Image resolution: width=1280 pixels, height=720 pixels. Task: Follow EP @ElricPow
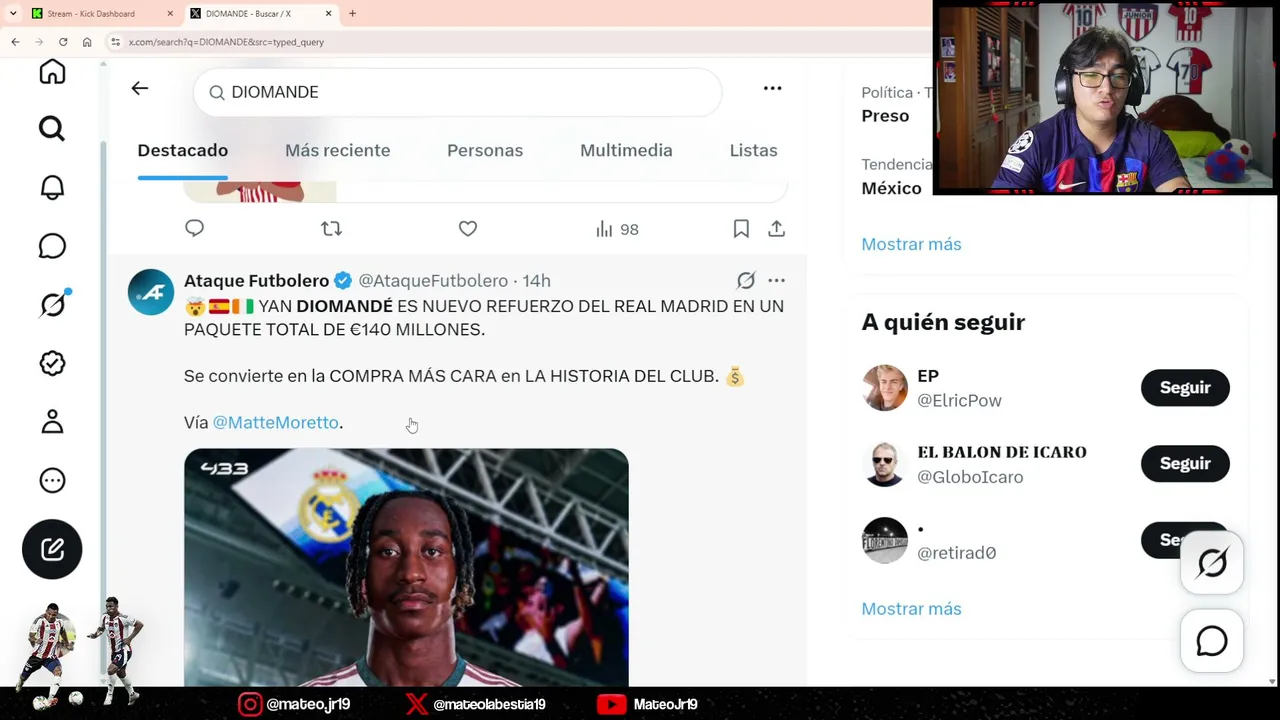[x=1185, y=388]
